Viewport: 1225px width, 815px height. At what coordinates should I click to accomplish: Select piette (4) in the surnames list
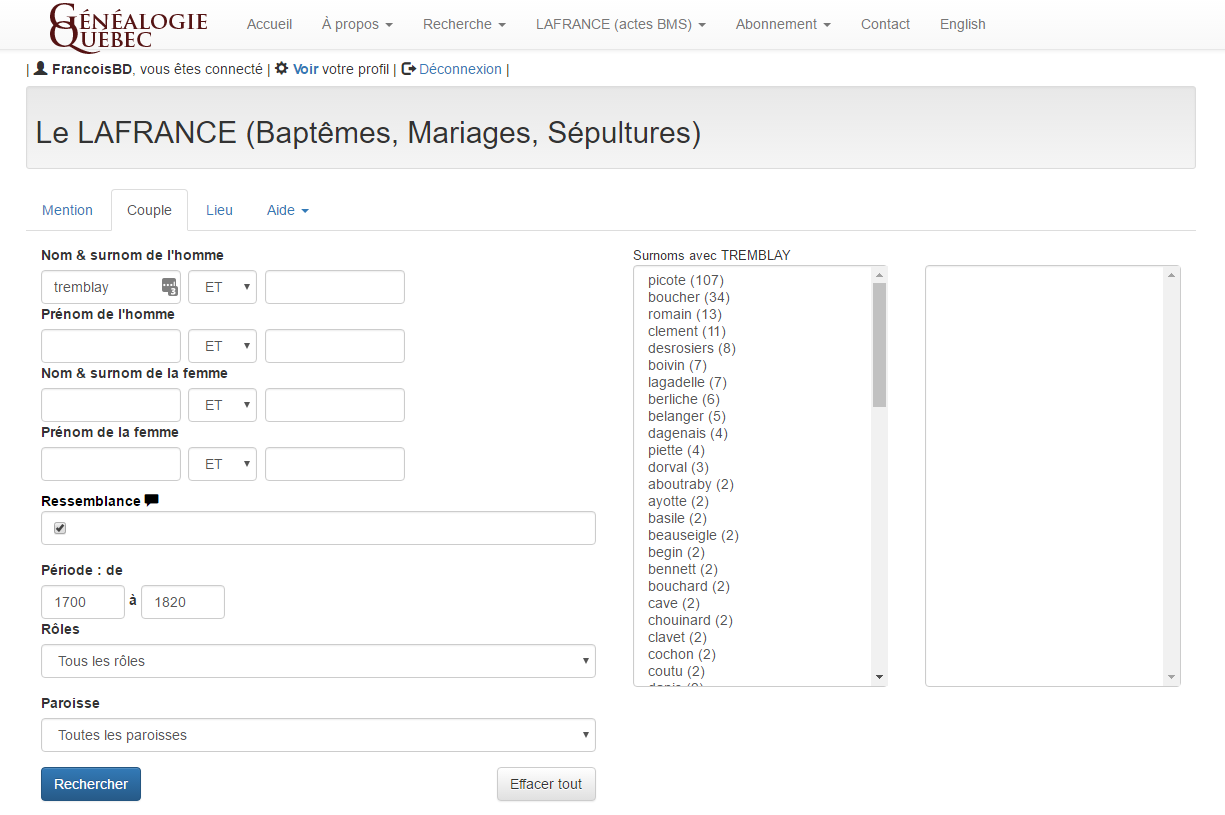[676, 450]
